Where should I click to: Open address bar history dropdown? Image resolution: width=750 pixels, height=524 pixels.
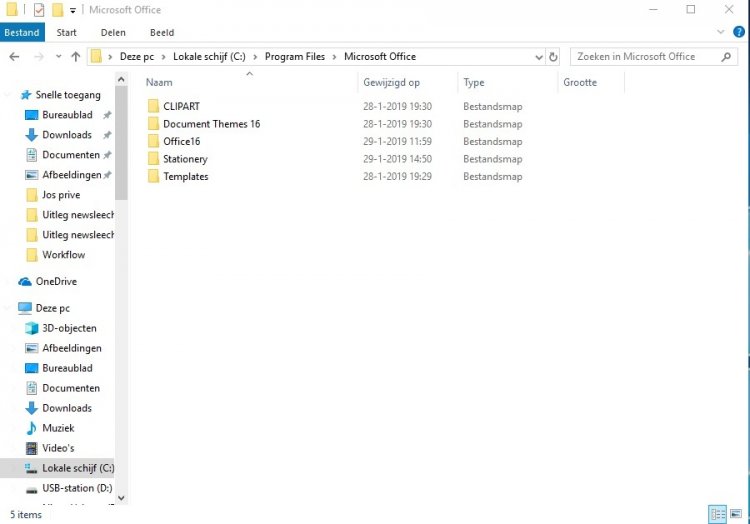tap(539, 57)
